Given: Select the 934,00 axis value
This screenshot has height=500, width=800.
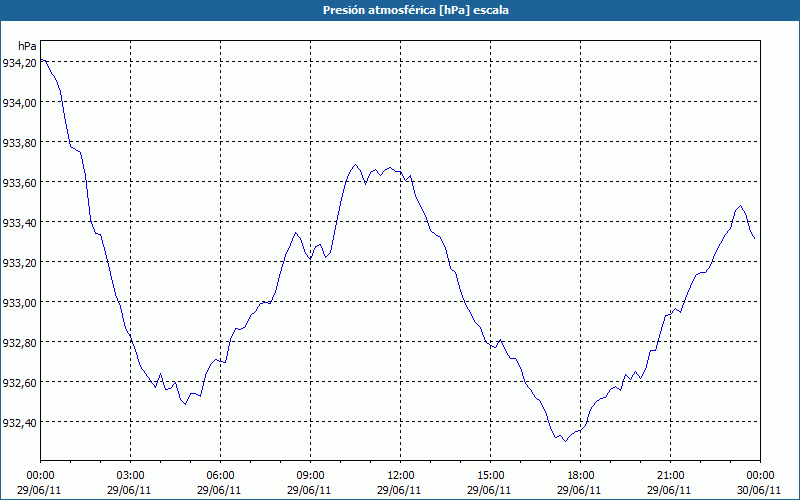Looking at the screenshot, I should 20,103.
